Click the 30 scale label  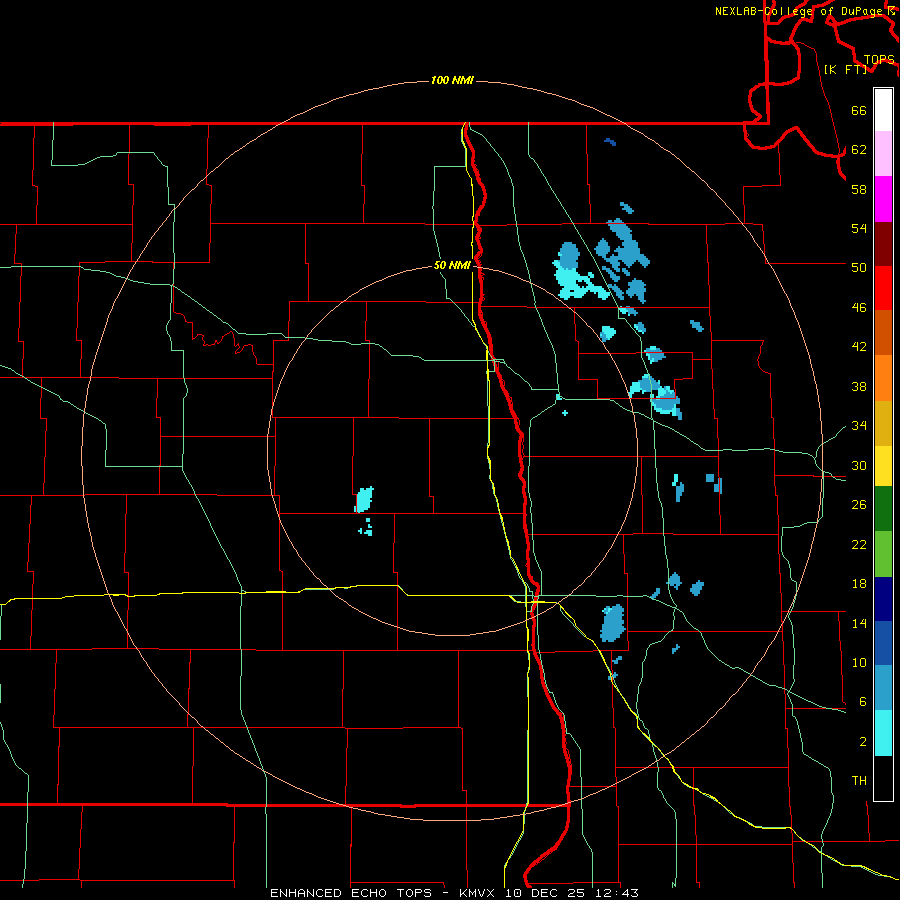click(x=859, y=465)
